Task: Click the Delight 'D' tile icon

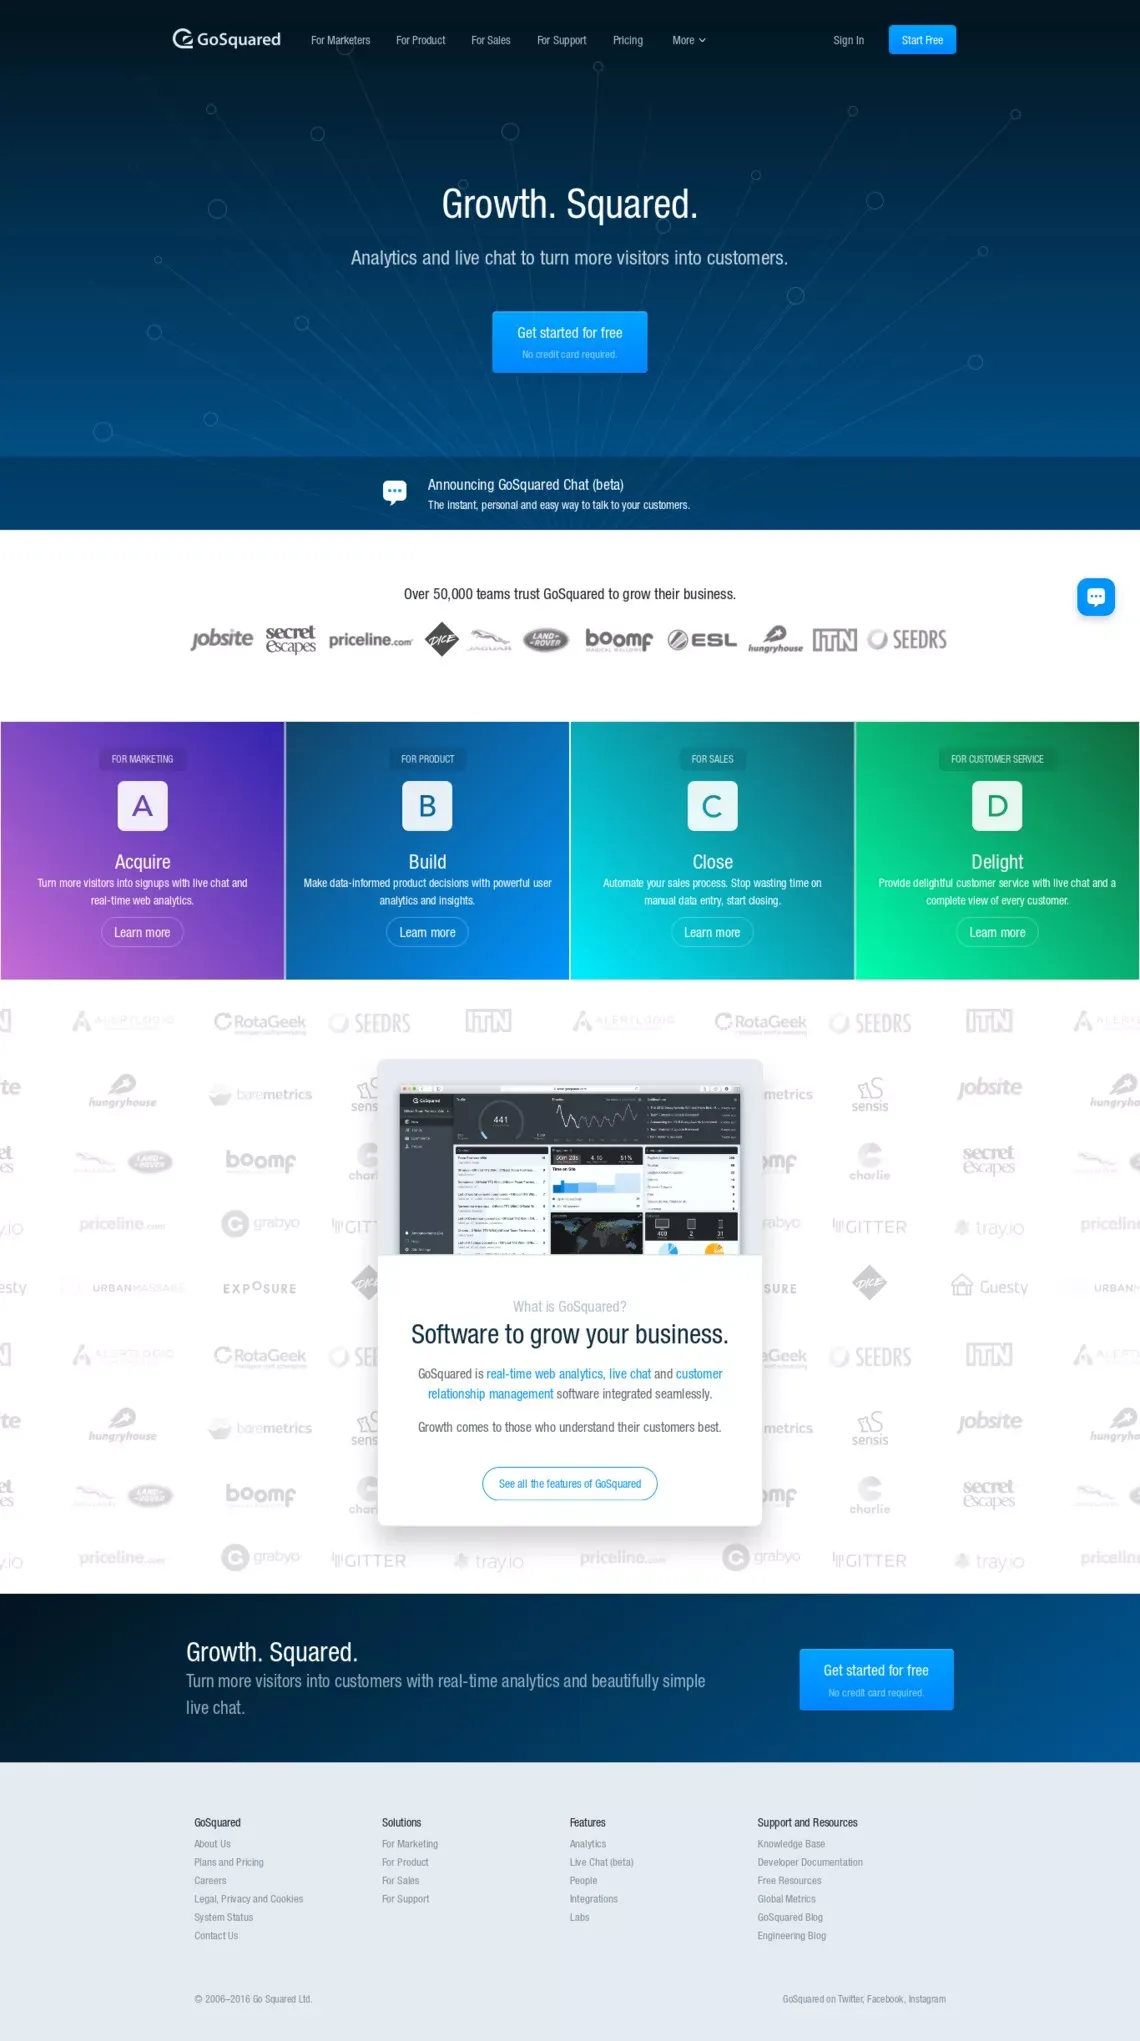Action: click(997, 806)
